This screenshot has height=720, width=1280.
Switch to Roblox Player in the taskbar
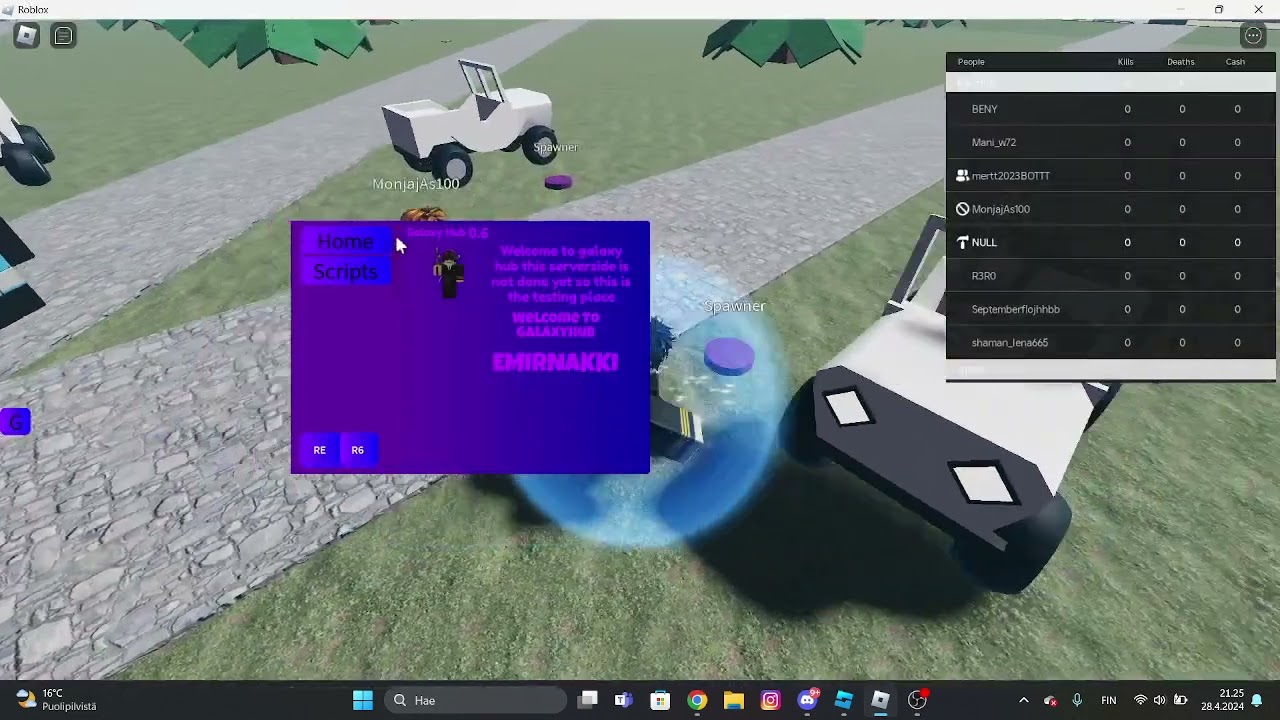click(880, 700)
